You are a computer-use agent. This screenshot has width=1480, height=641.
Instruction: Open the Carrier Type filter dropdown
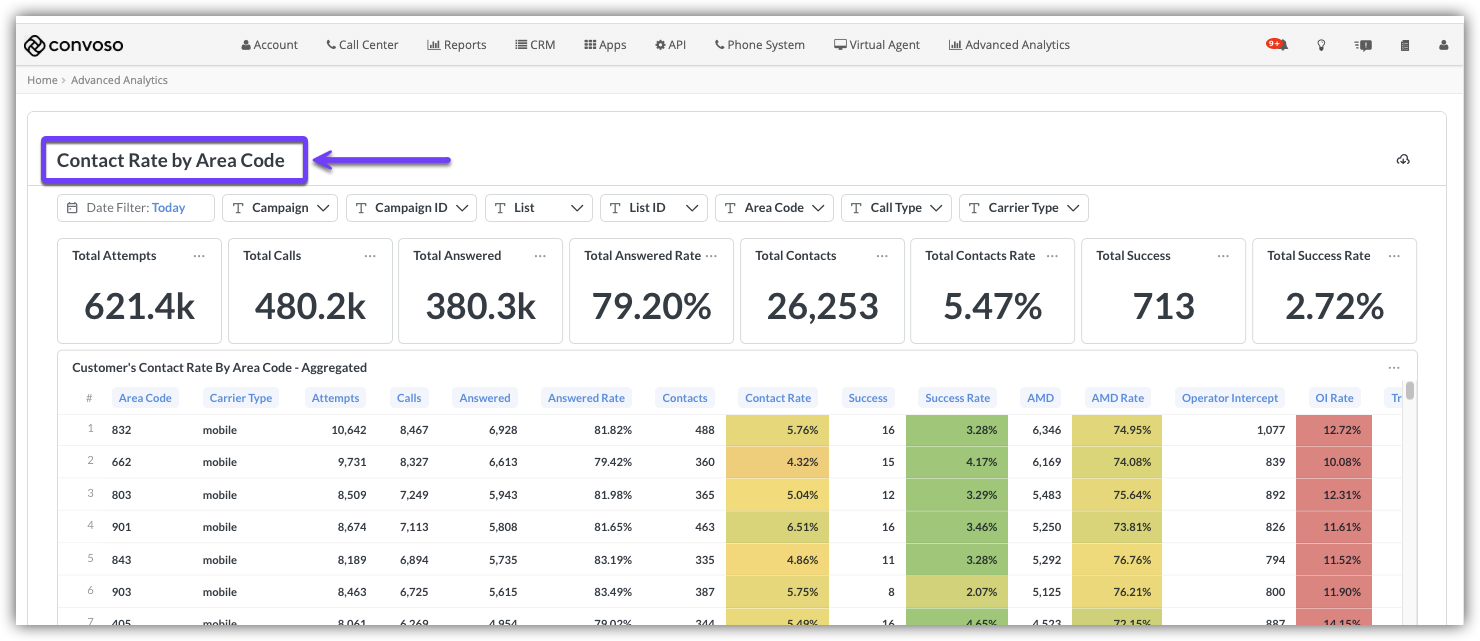coord(1023,208)
